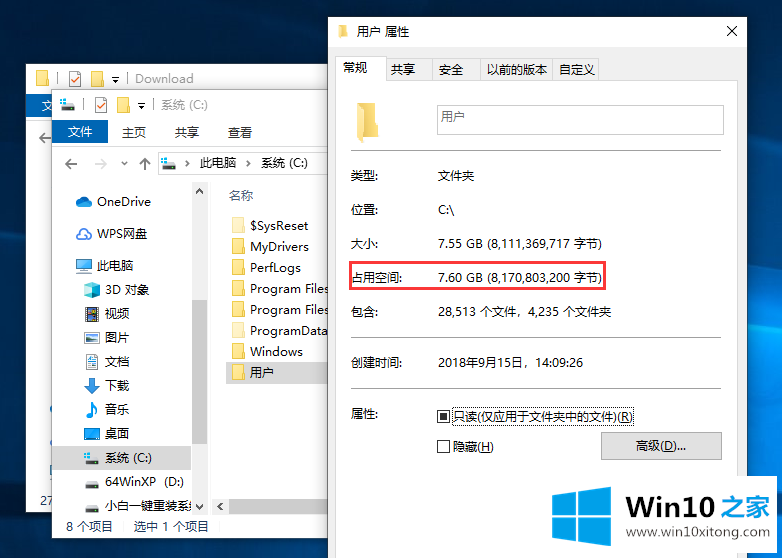The height and width of the screenshot is (558, 782).
Task: Expand the chevron before 此电脑 in address bar
Action: coord(187,163)
